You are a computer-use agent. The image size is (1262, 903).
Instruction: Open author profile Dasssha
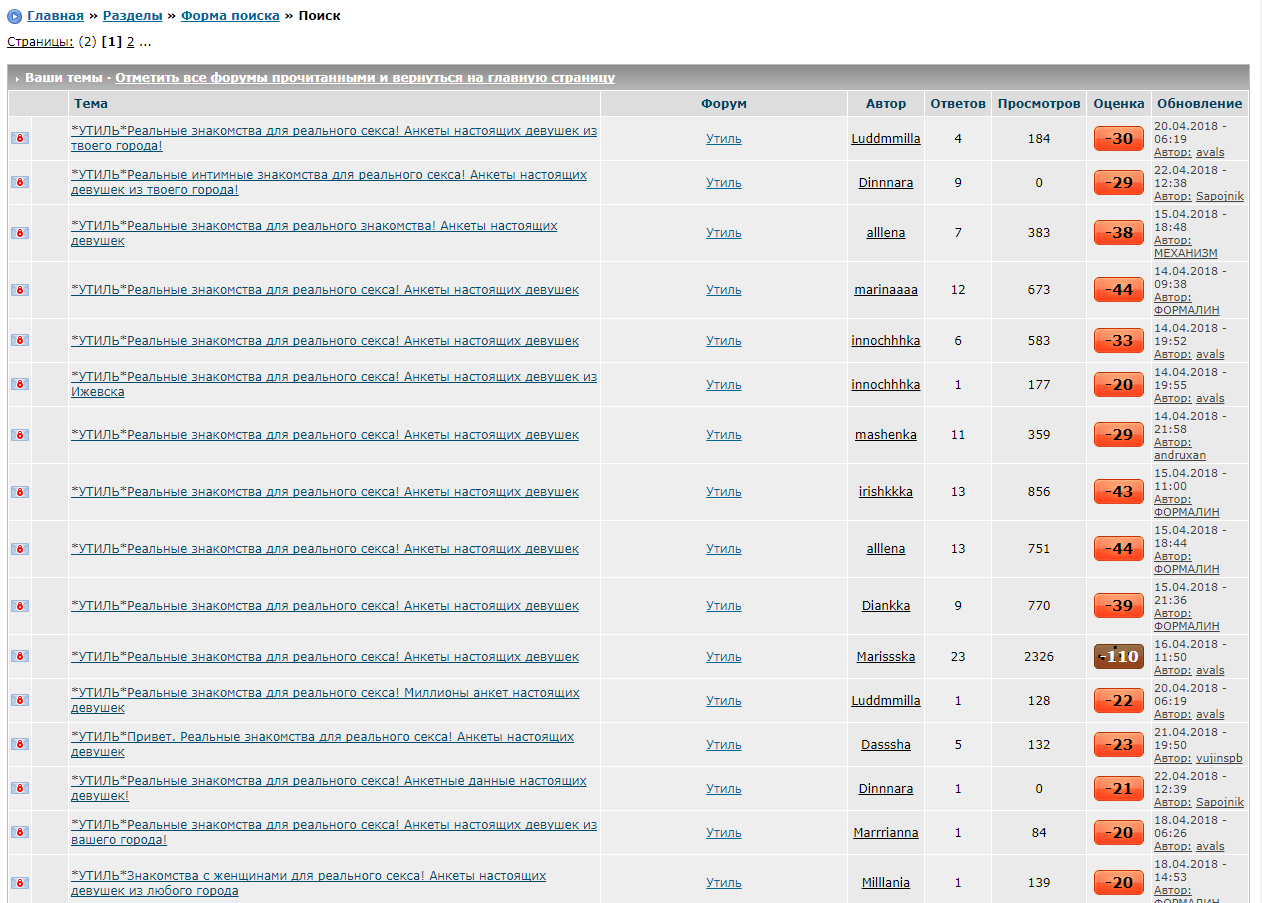point(886,745)
